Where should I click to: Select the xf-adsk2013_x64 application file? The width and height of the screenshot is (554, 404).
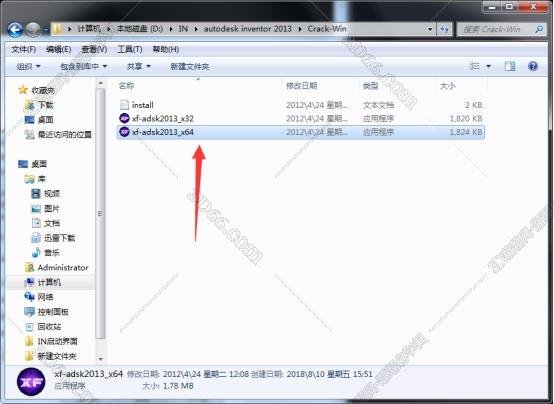coord(301,132)
